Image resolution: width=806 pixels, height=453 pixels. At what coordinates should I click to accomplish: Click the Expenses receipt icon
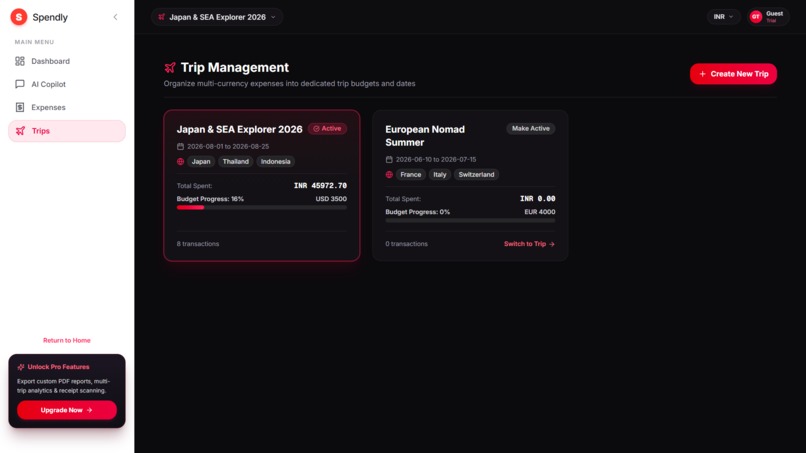click(x=20, y=107)
